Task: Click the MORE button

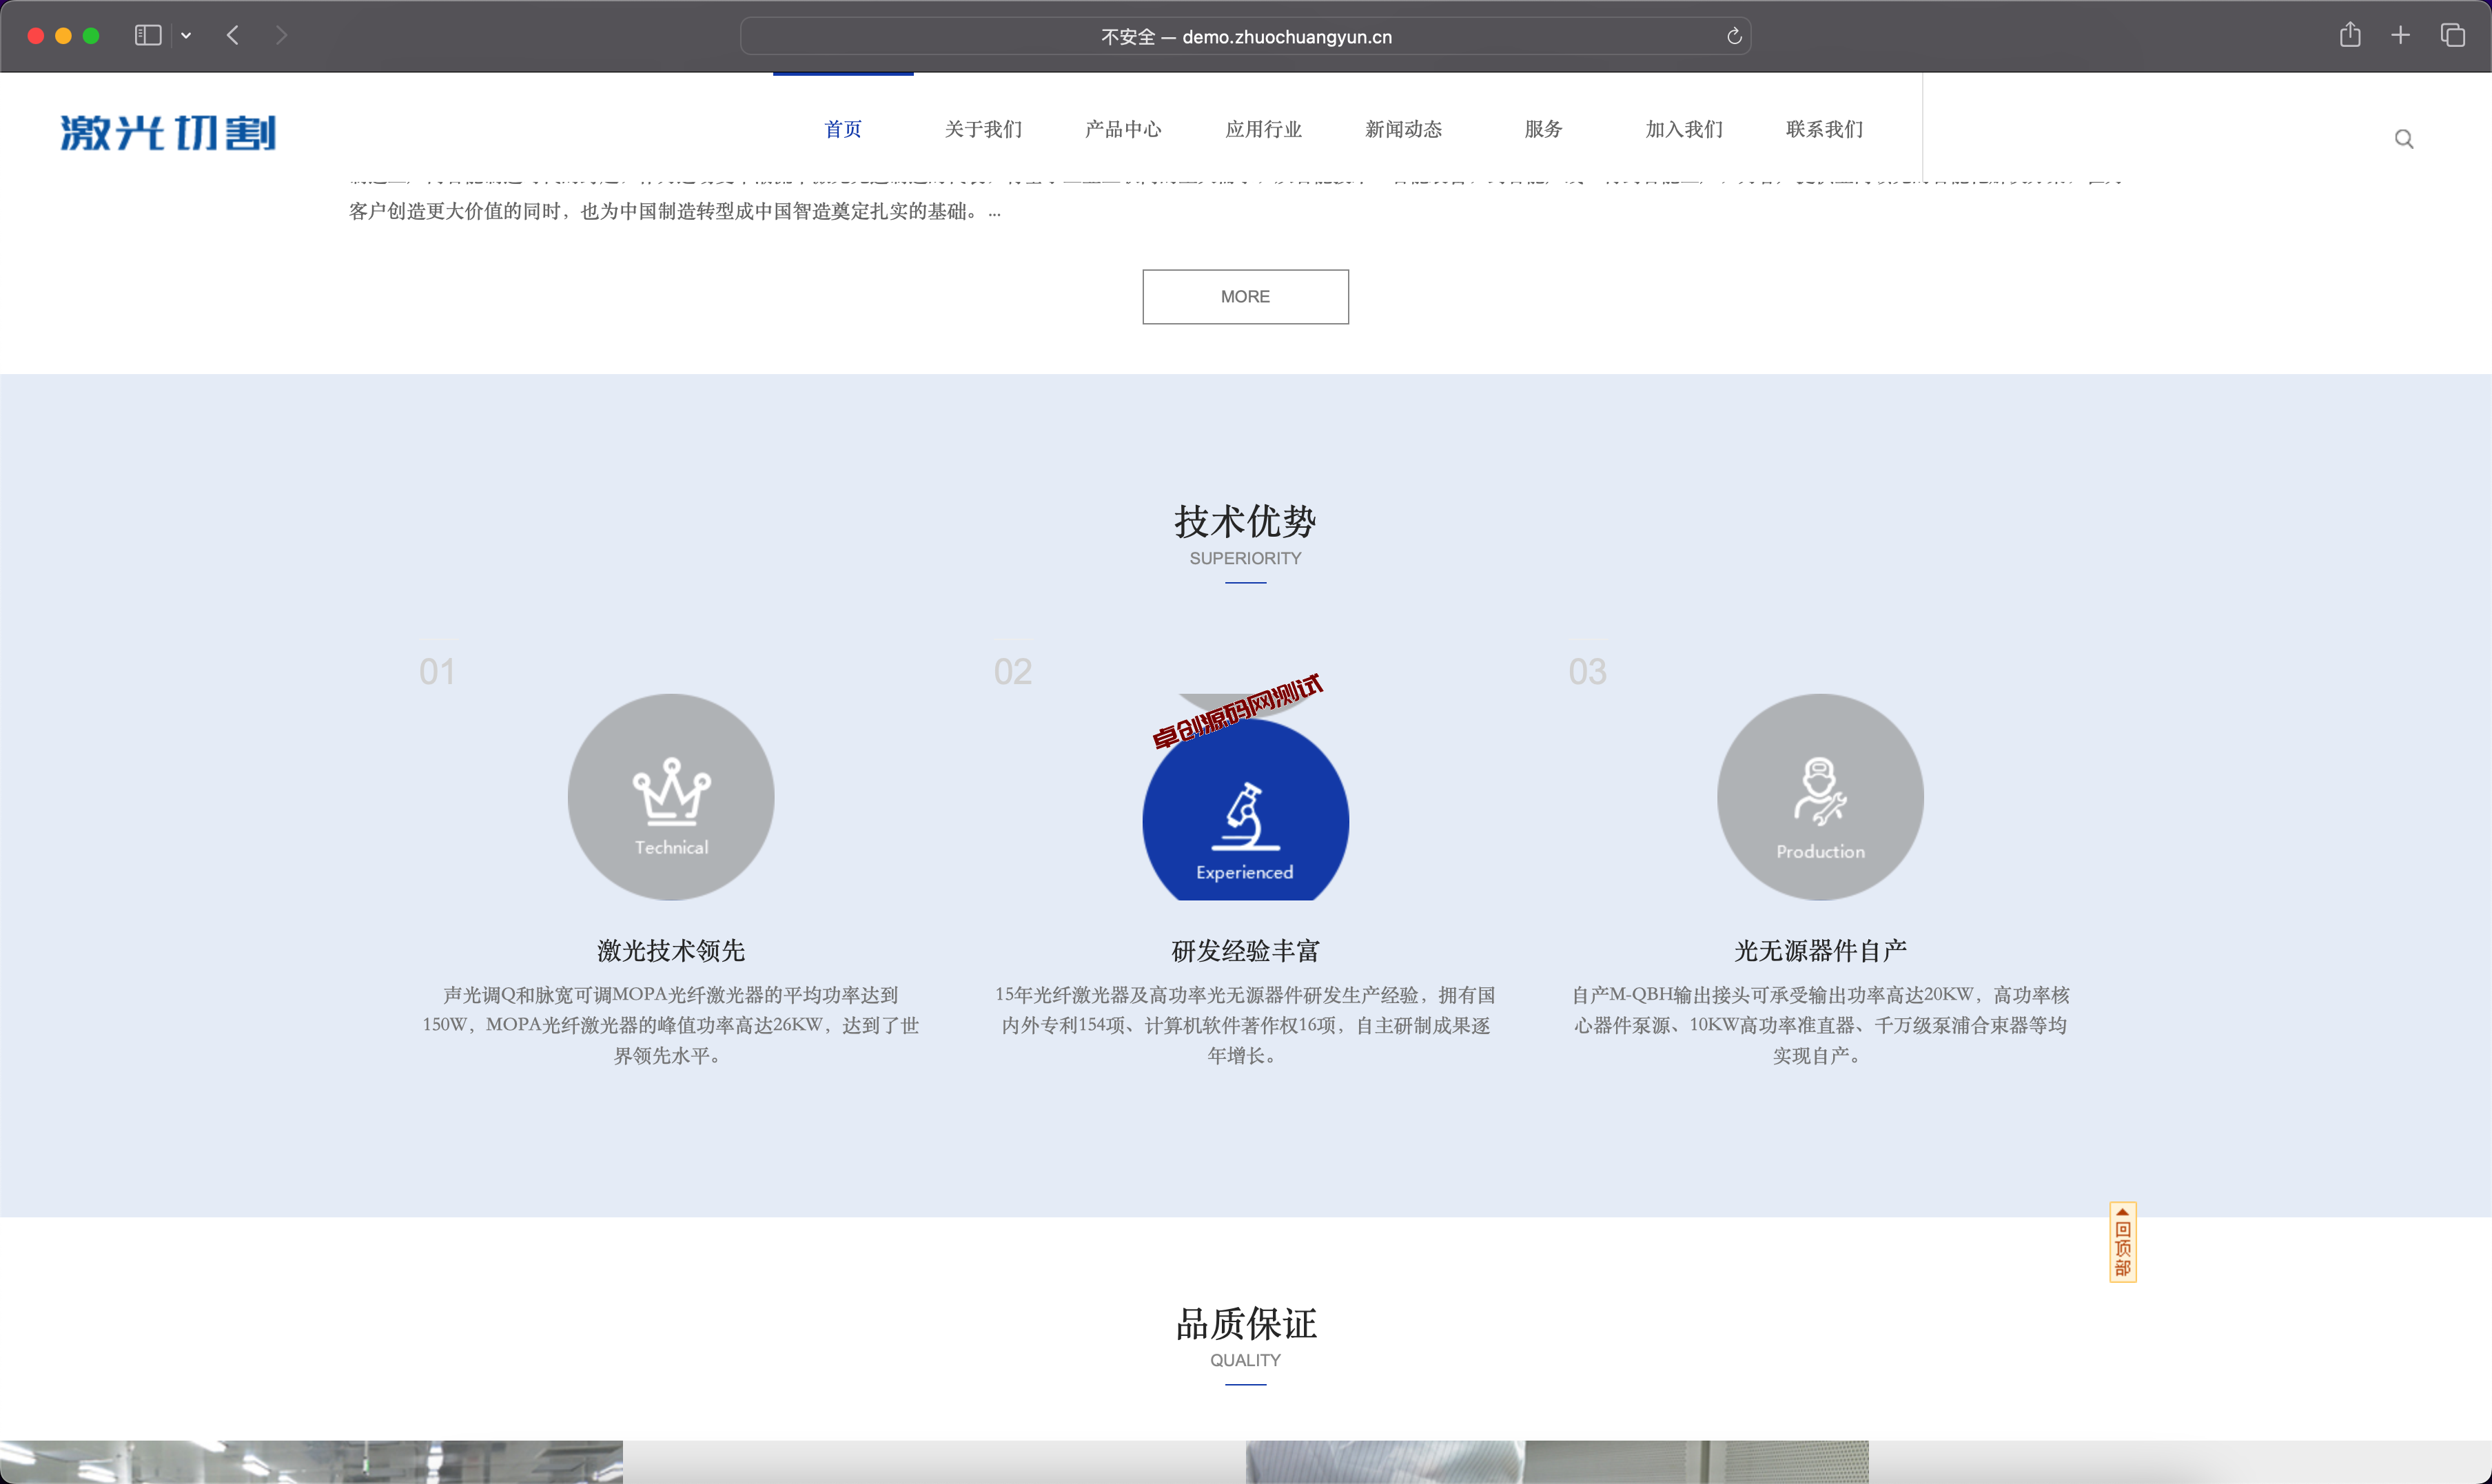Action: tap(1245, 297)
